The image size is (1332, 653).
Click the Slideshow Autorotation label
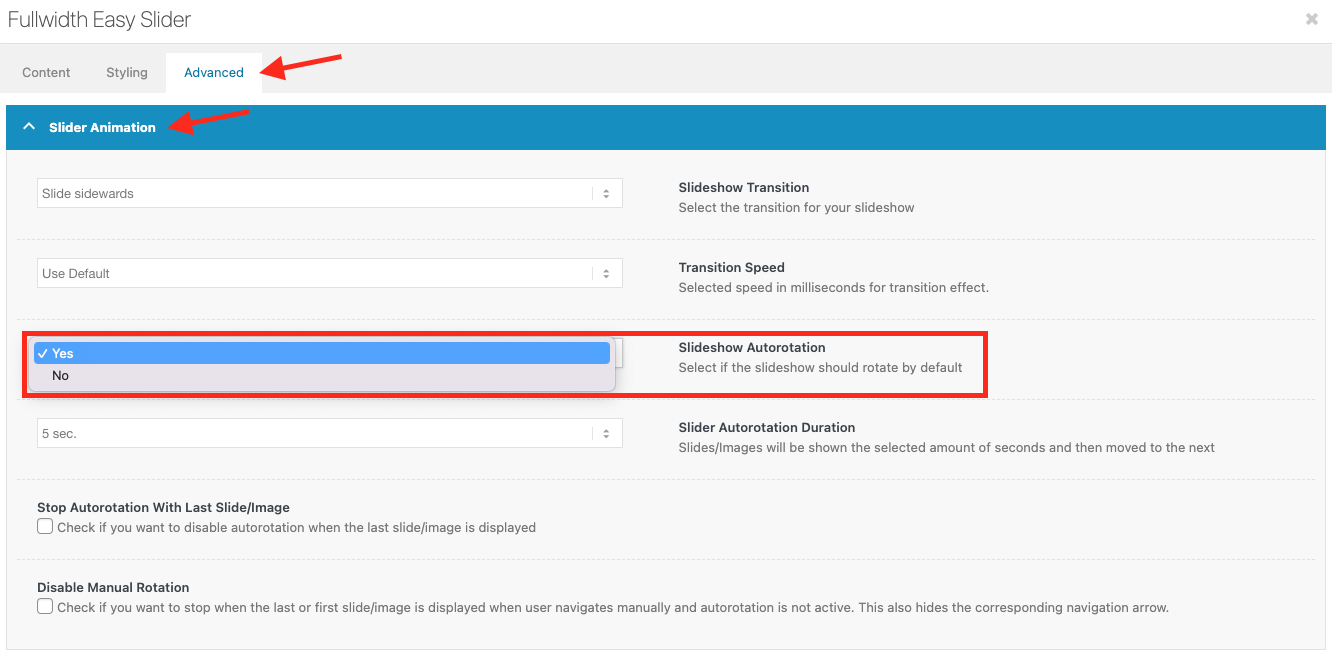[752, 347]
